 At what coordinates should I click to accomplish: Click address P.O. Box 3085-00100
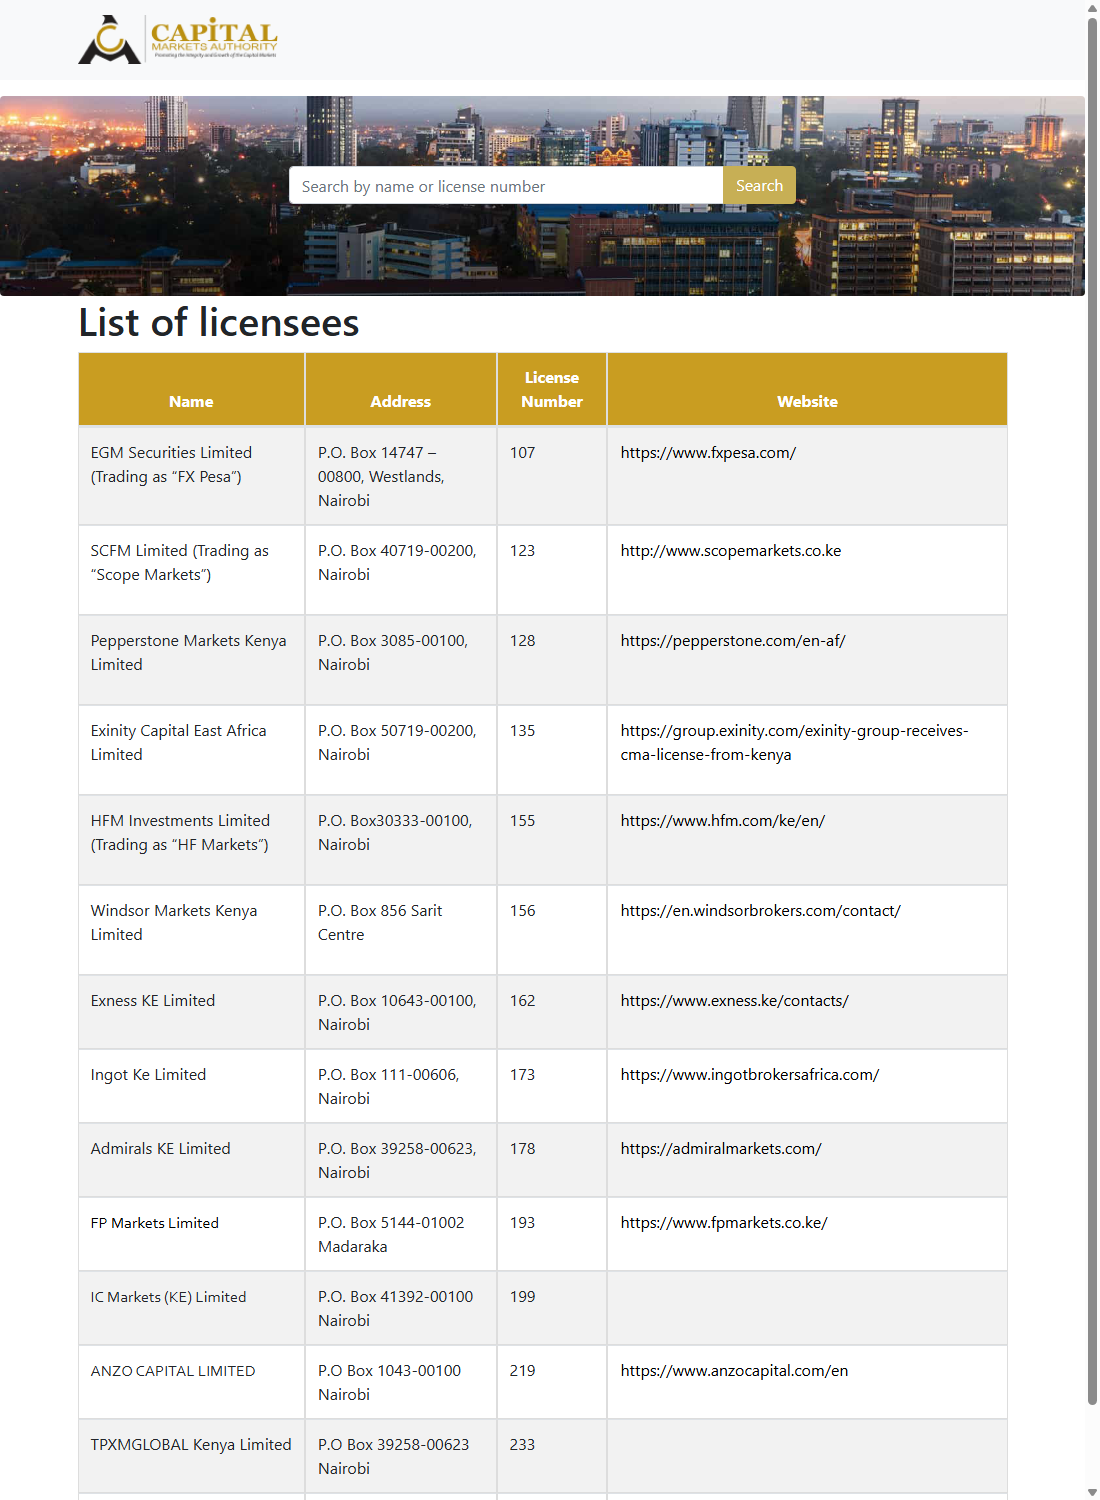click(393, 653)
